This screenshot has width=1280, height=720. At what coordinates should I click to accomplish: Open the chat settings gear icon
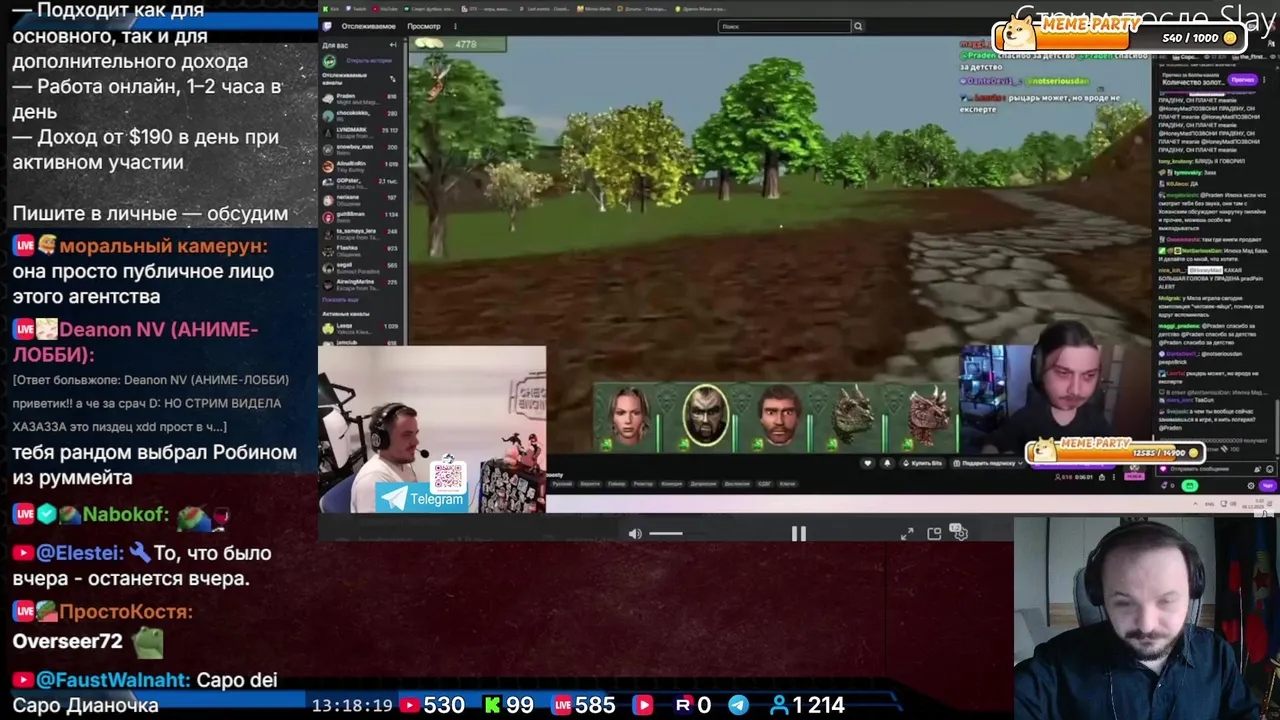coord(1251,485)
